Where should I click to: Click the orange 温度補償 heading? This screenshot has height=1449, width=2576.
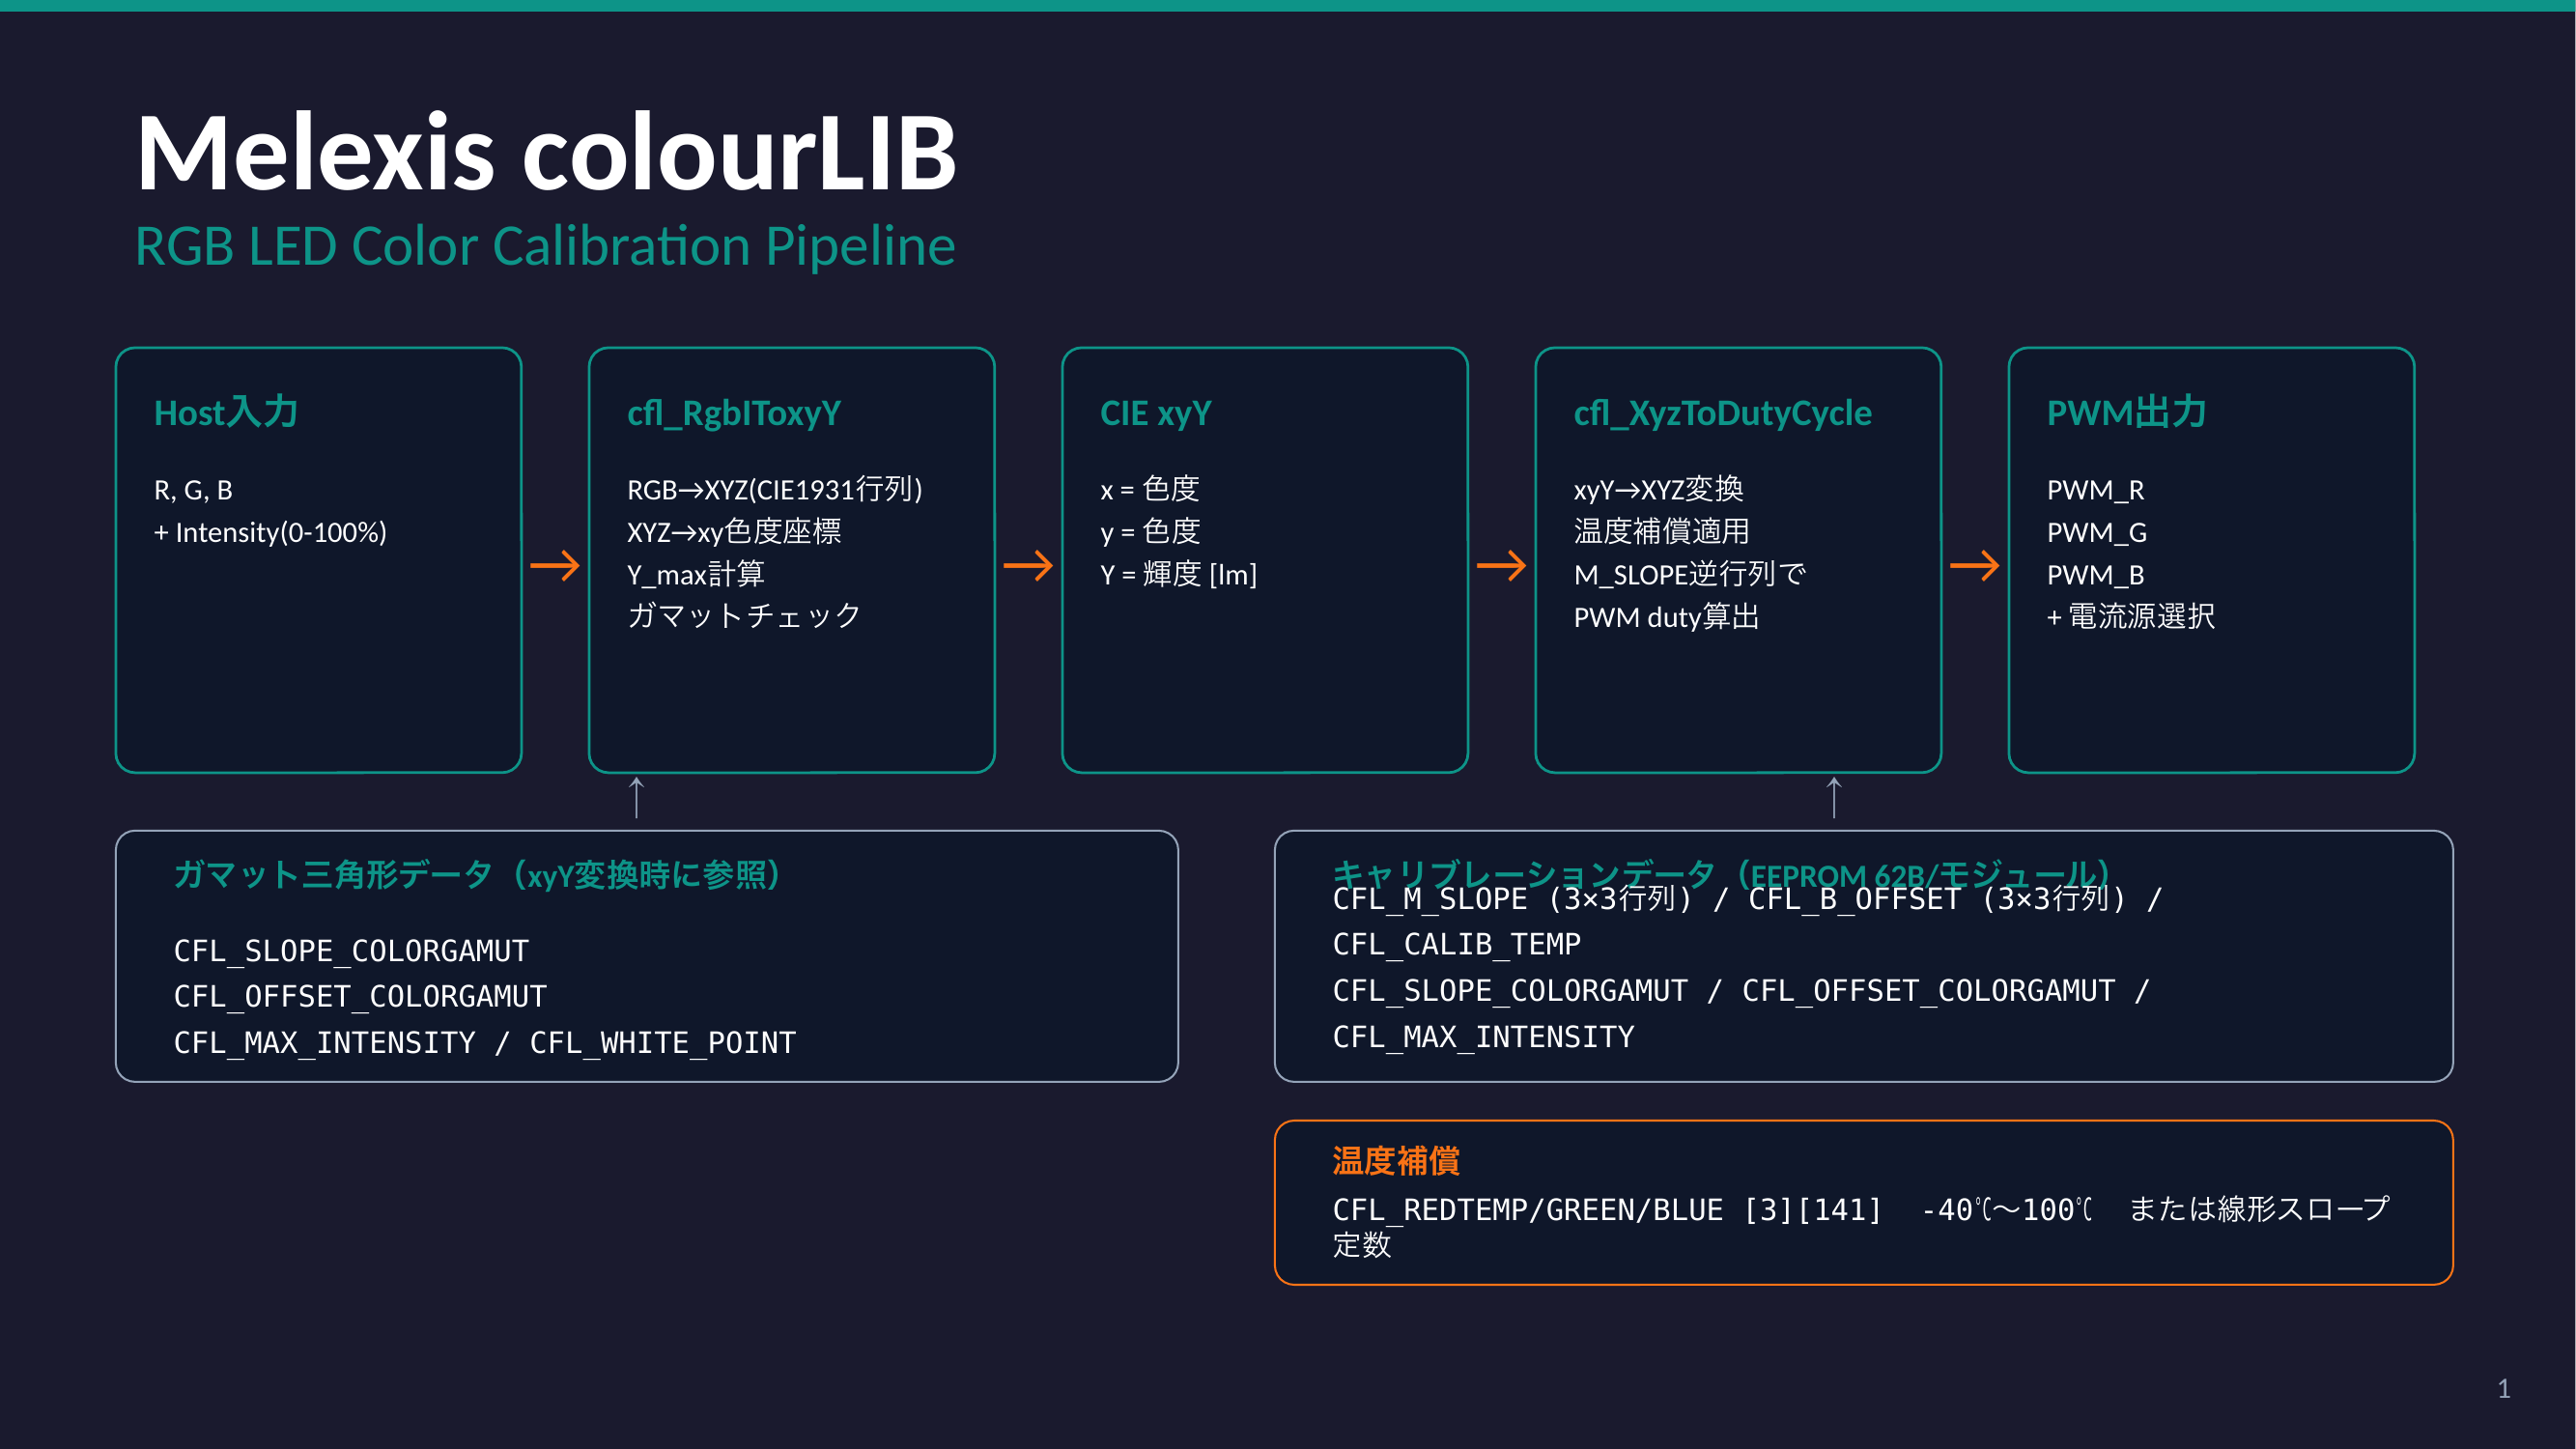[x=1395, y=1161]
